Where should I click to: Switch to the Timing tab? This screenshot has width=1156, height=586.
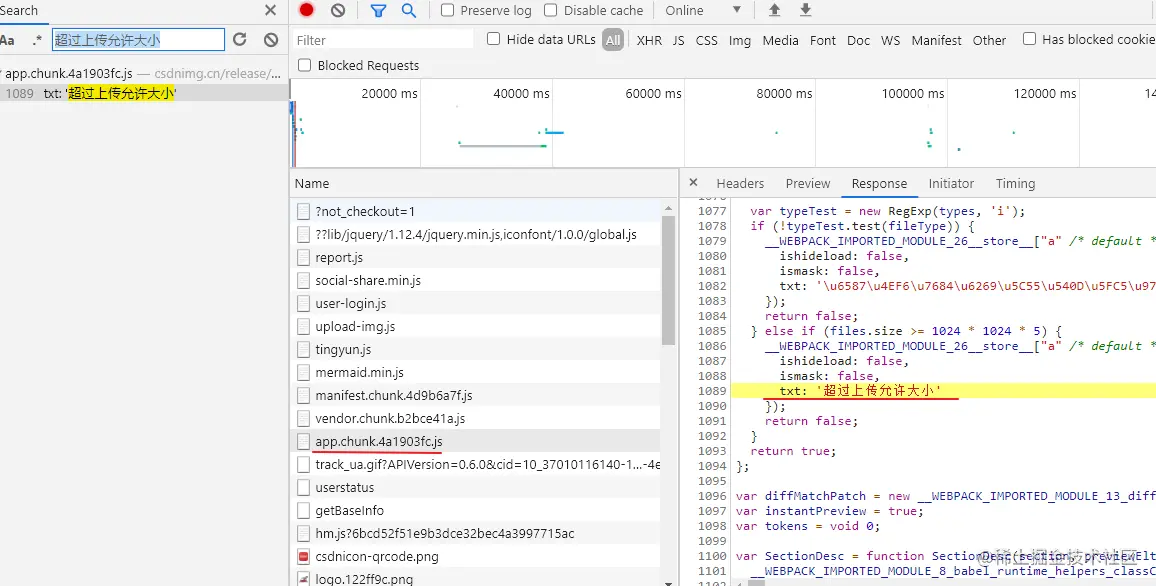[x=1015, y=184]
